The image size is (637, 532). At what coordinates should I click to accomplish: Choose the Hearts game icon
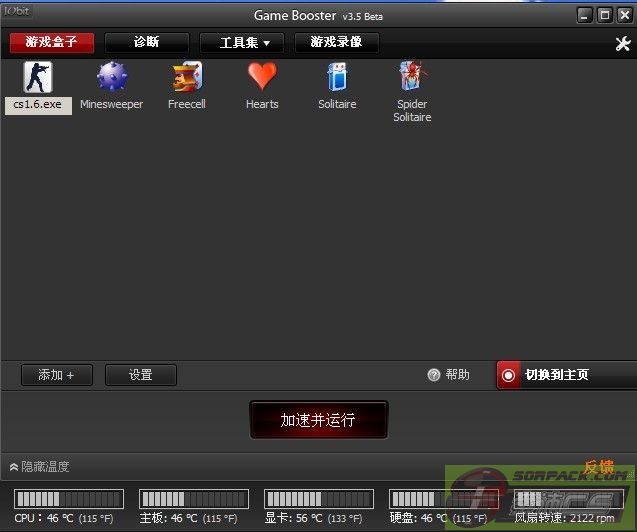coord(262,78)
